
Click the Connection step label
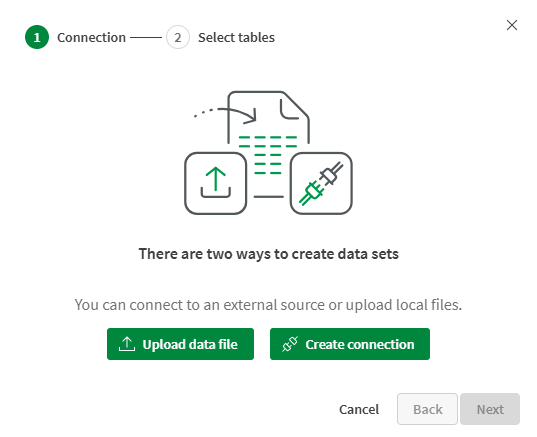point(91,37)
